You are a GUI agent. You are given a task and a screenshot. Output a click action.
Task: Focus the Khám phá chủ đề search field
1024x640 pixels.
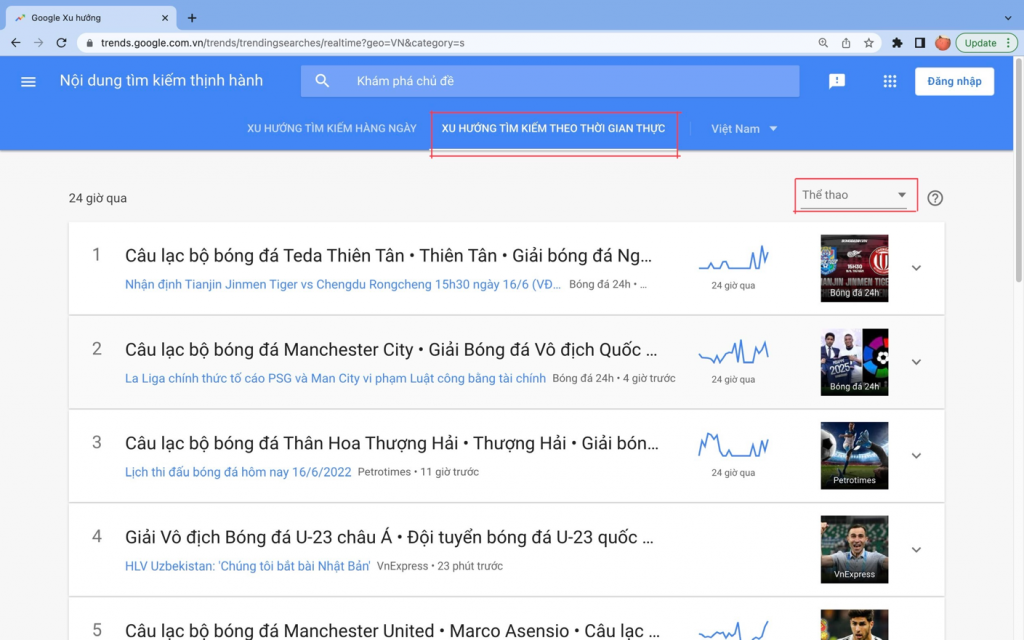tap(550, 81)
